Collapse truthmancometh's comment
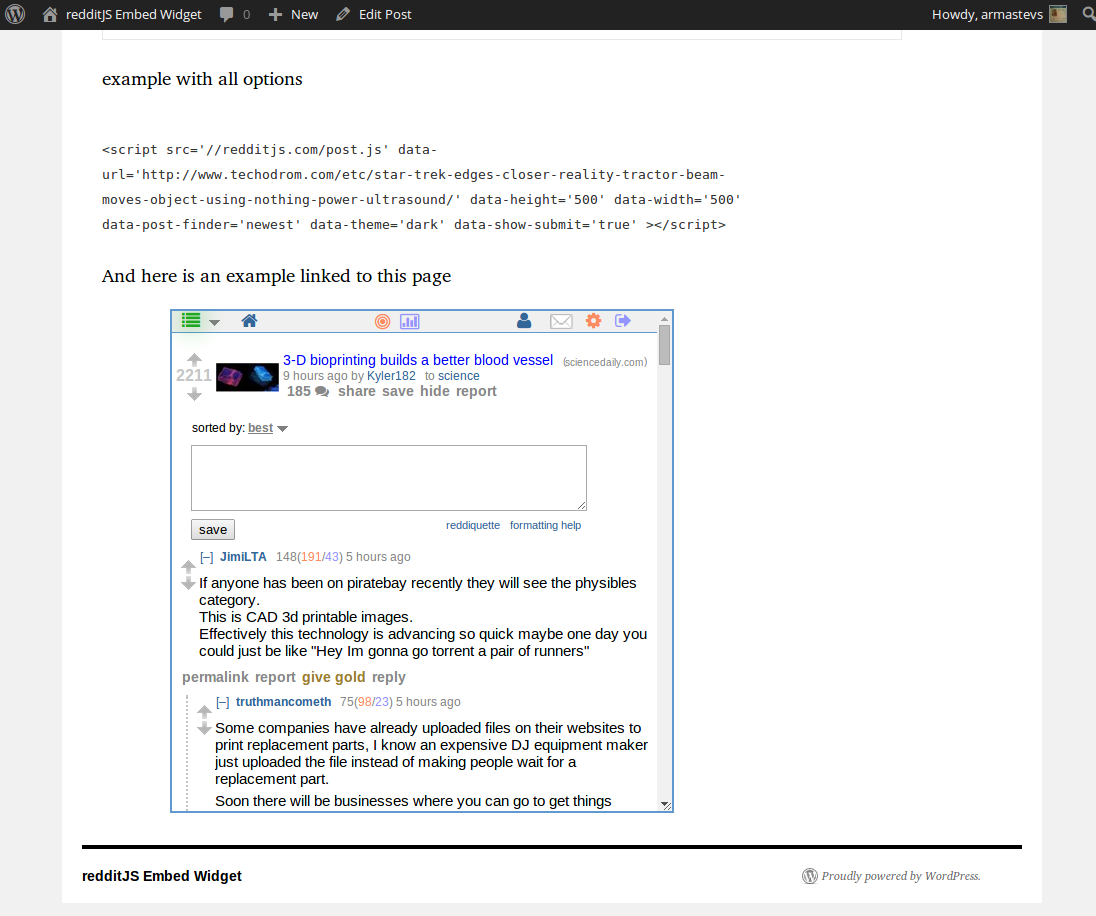This screenshot has height=916, width=1096. (223, 702)
